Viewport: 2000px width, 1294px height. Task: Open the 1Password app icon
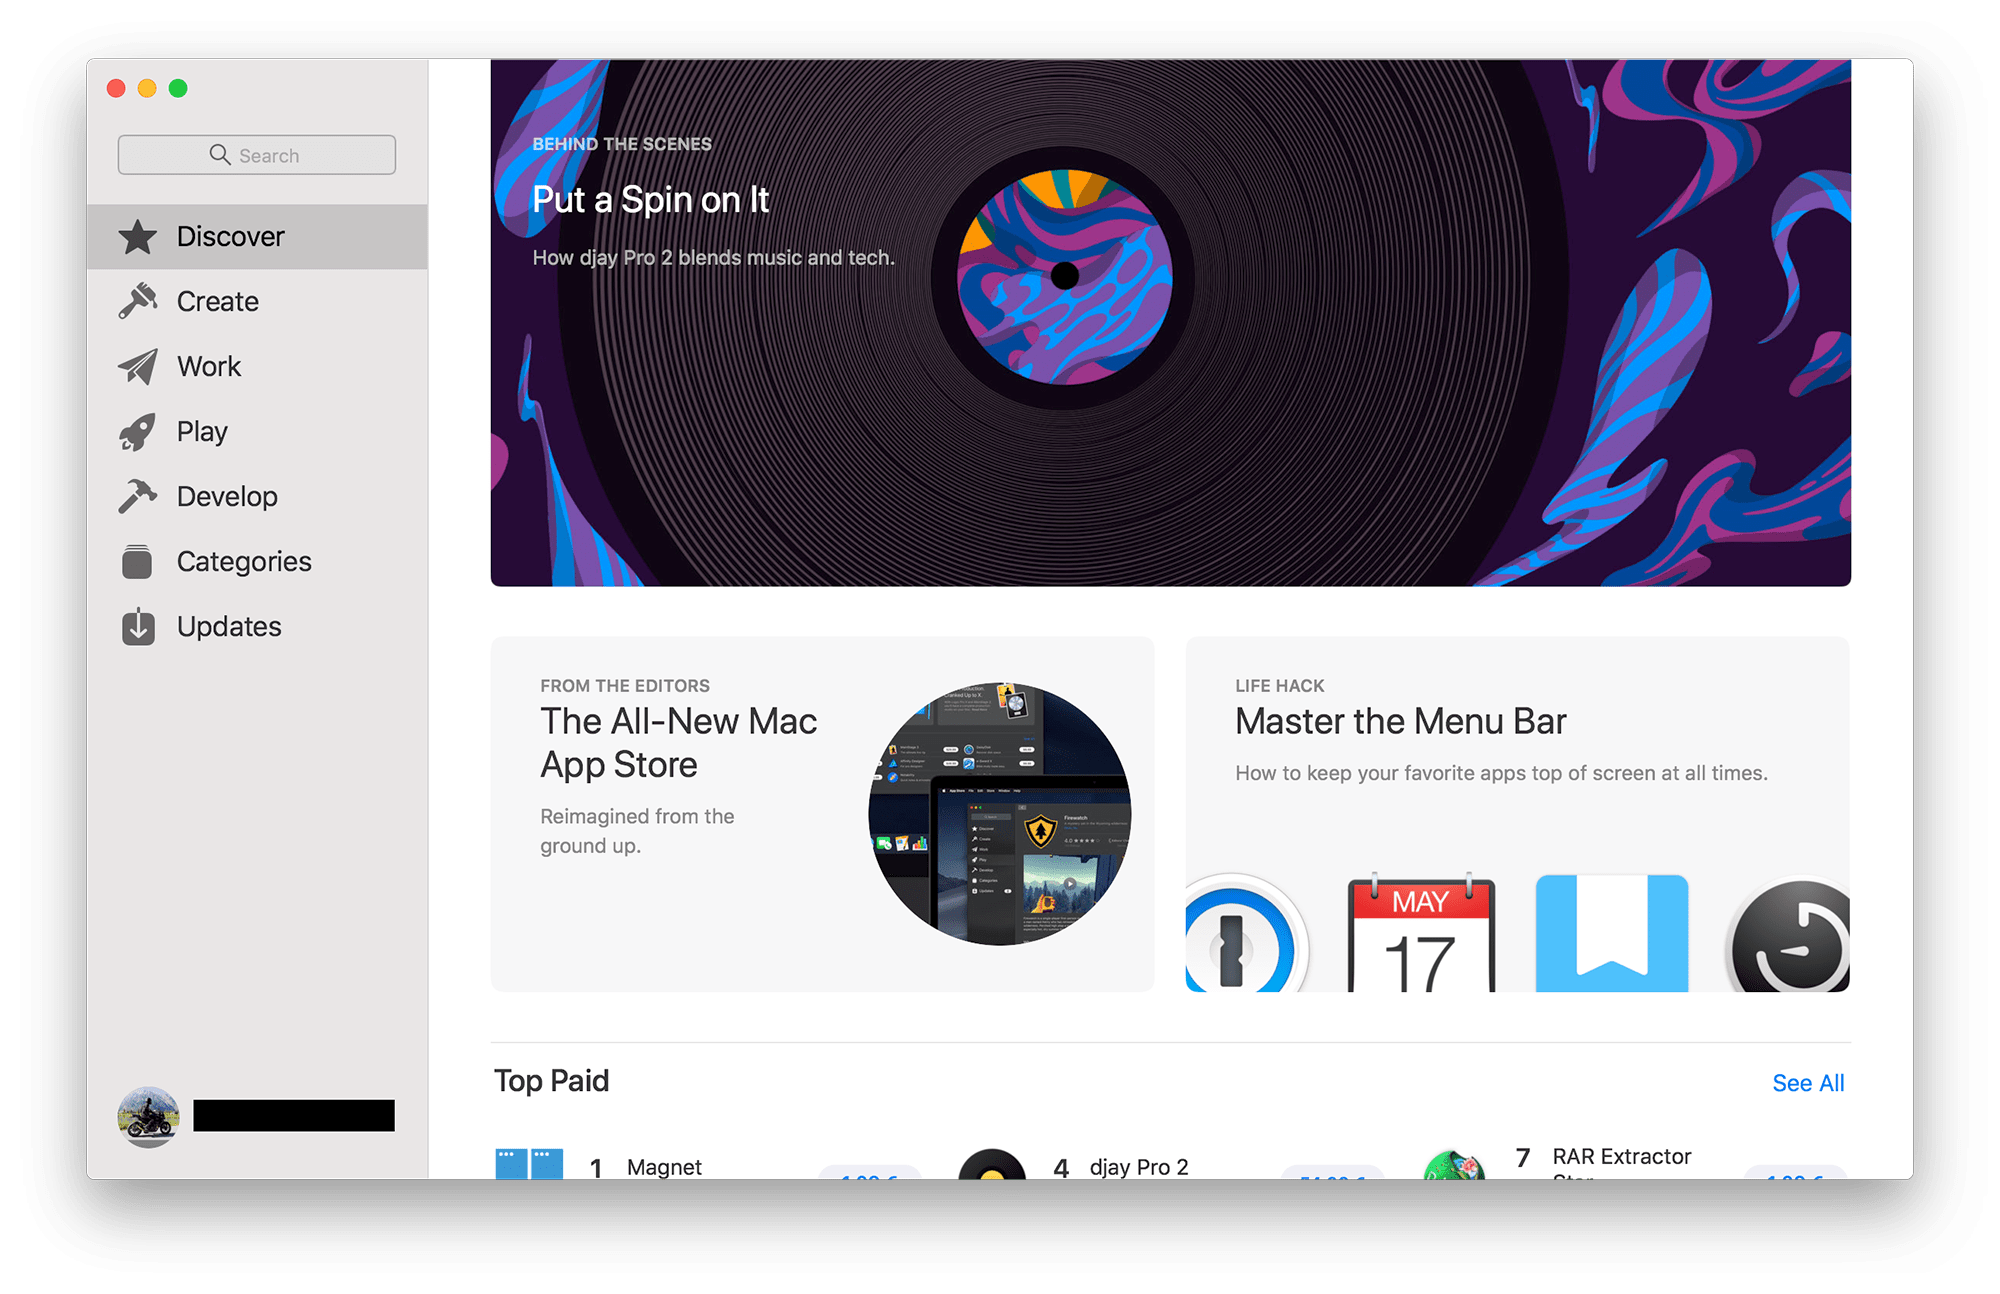1240,938
